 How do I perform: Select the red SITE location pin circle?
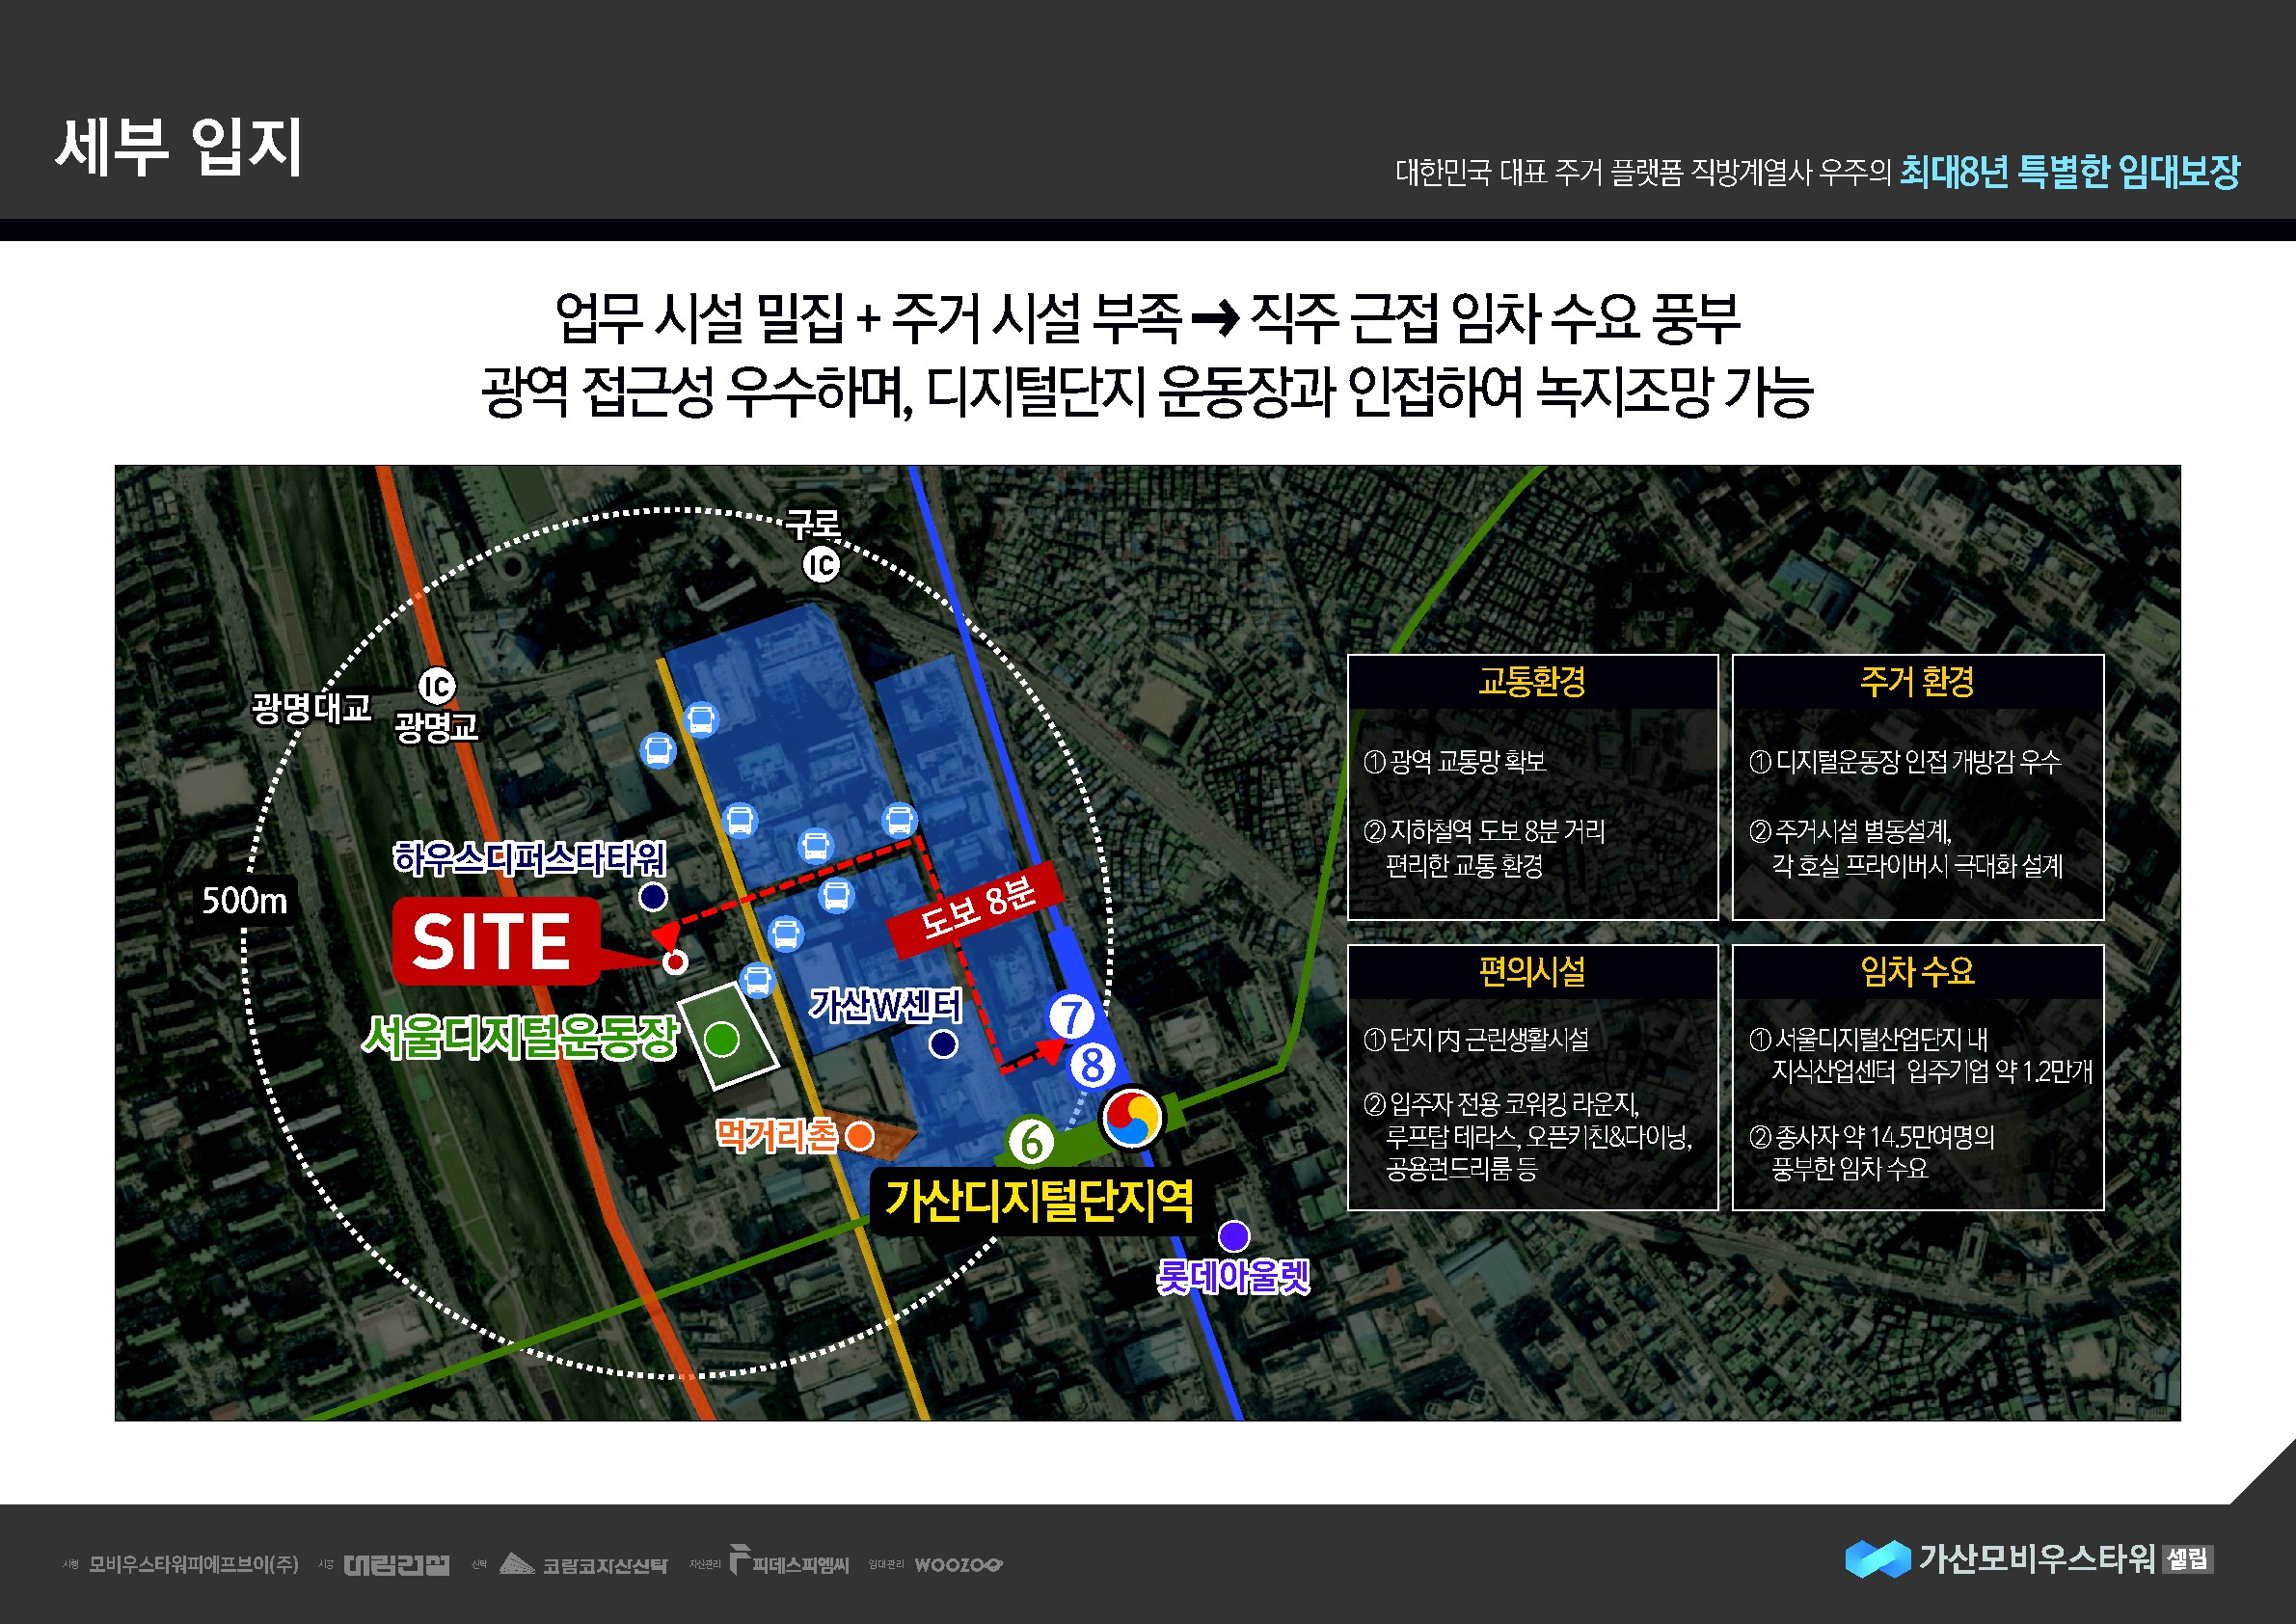(x=676, y=962)
